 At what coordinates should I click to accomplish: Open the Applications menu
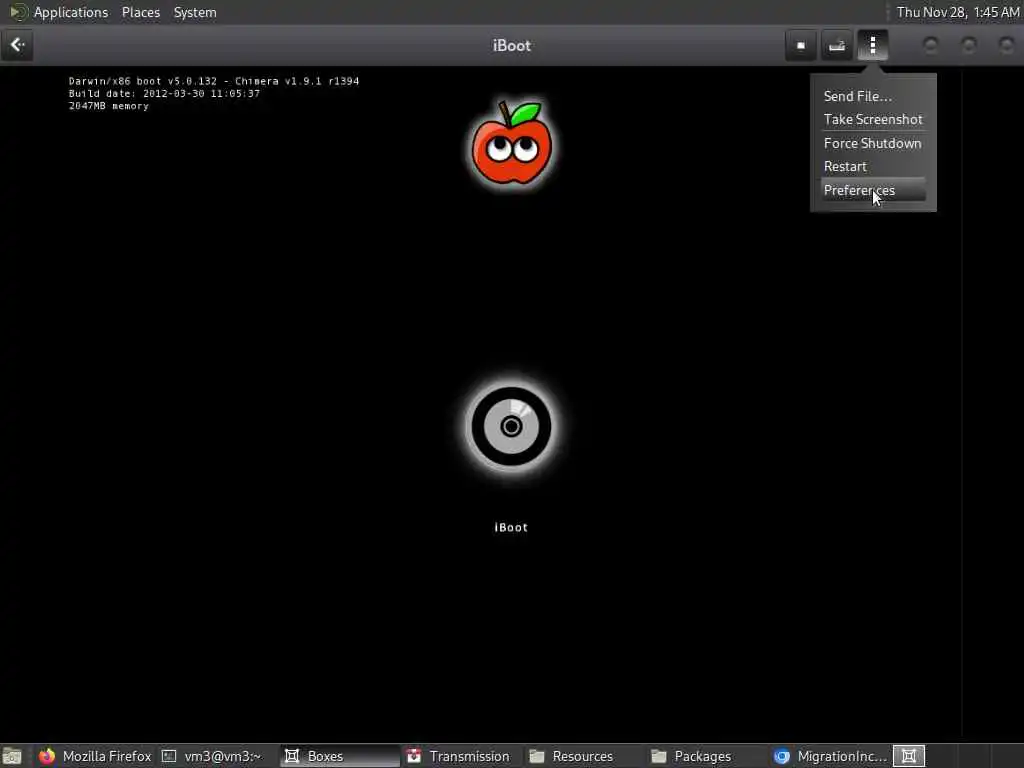[x=71, y=12]
